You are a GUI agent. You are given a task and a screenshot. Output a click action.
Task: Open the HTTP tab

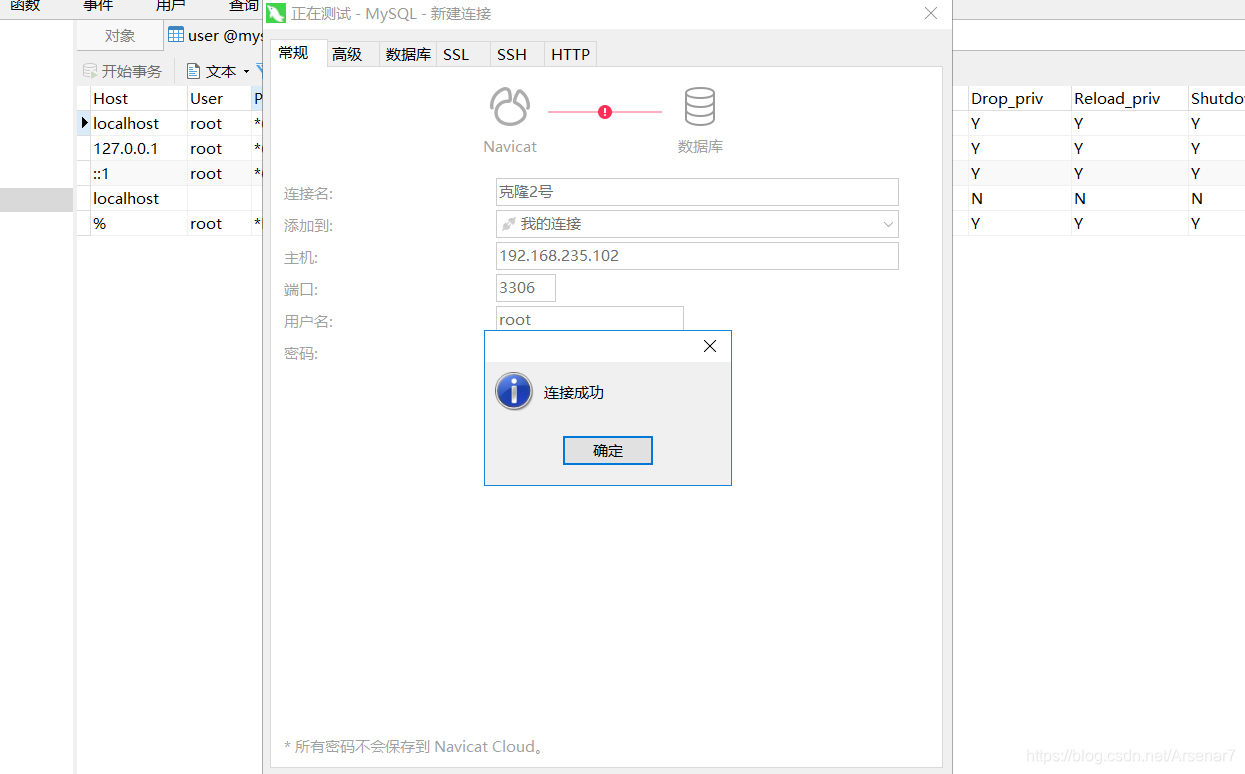(571, 54)
